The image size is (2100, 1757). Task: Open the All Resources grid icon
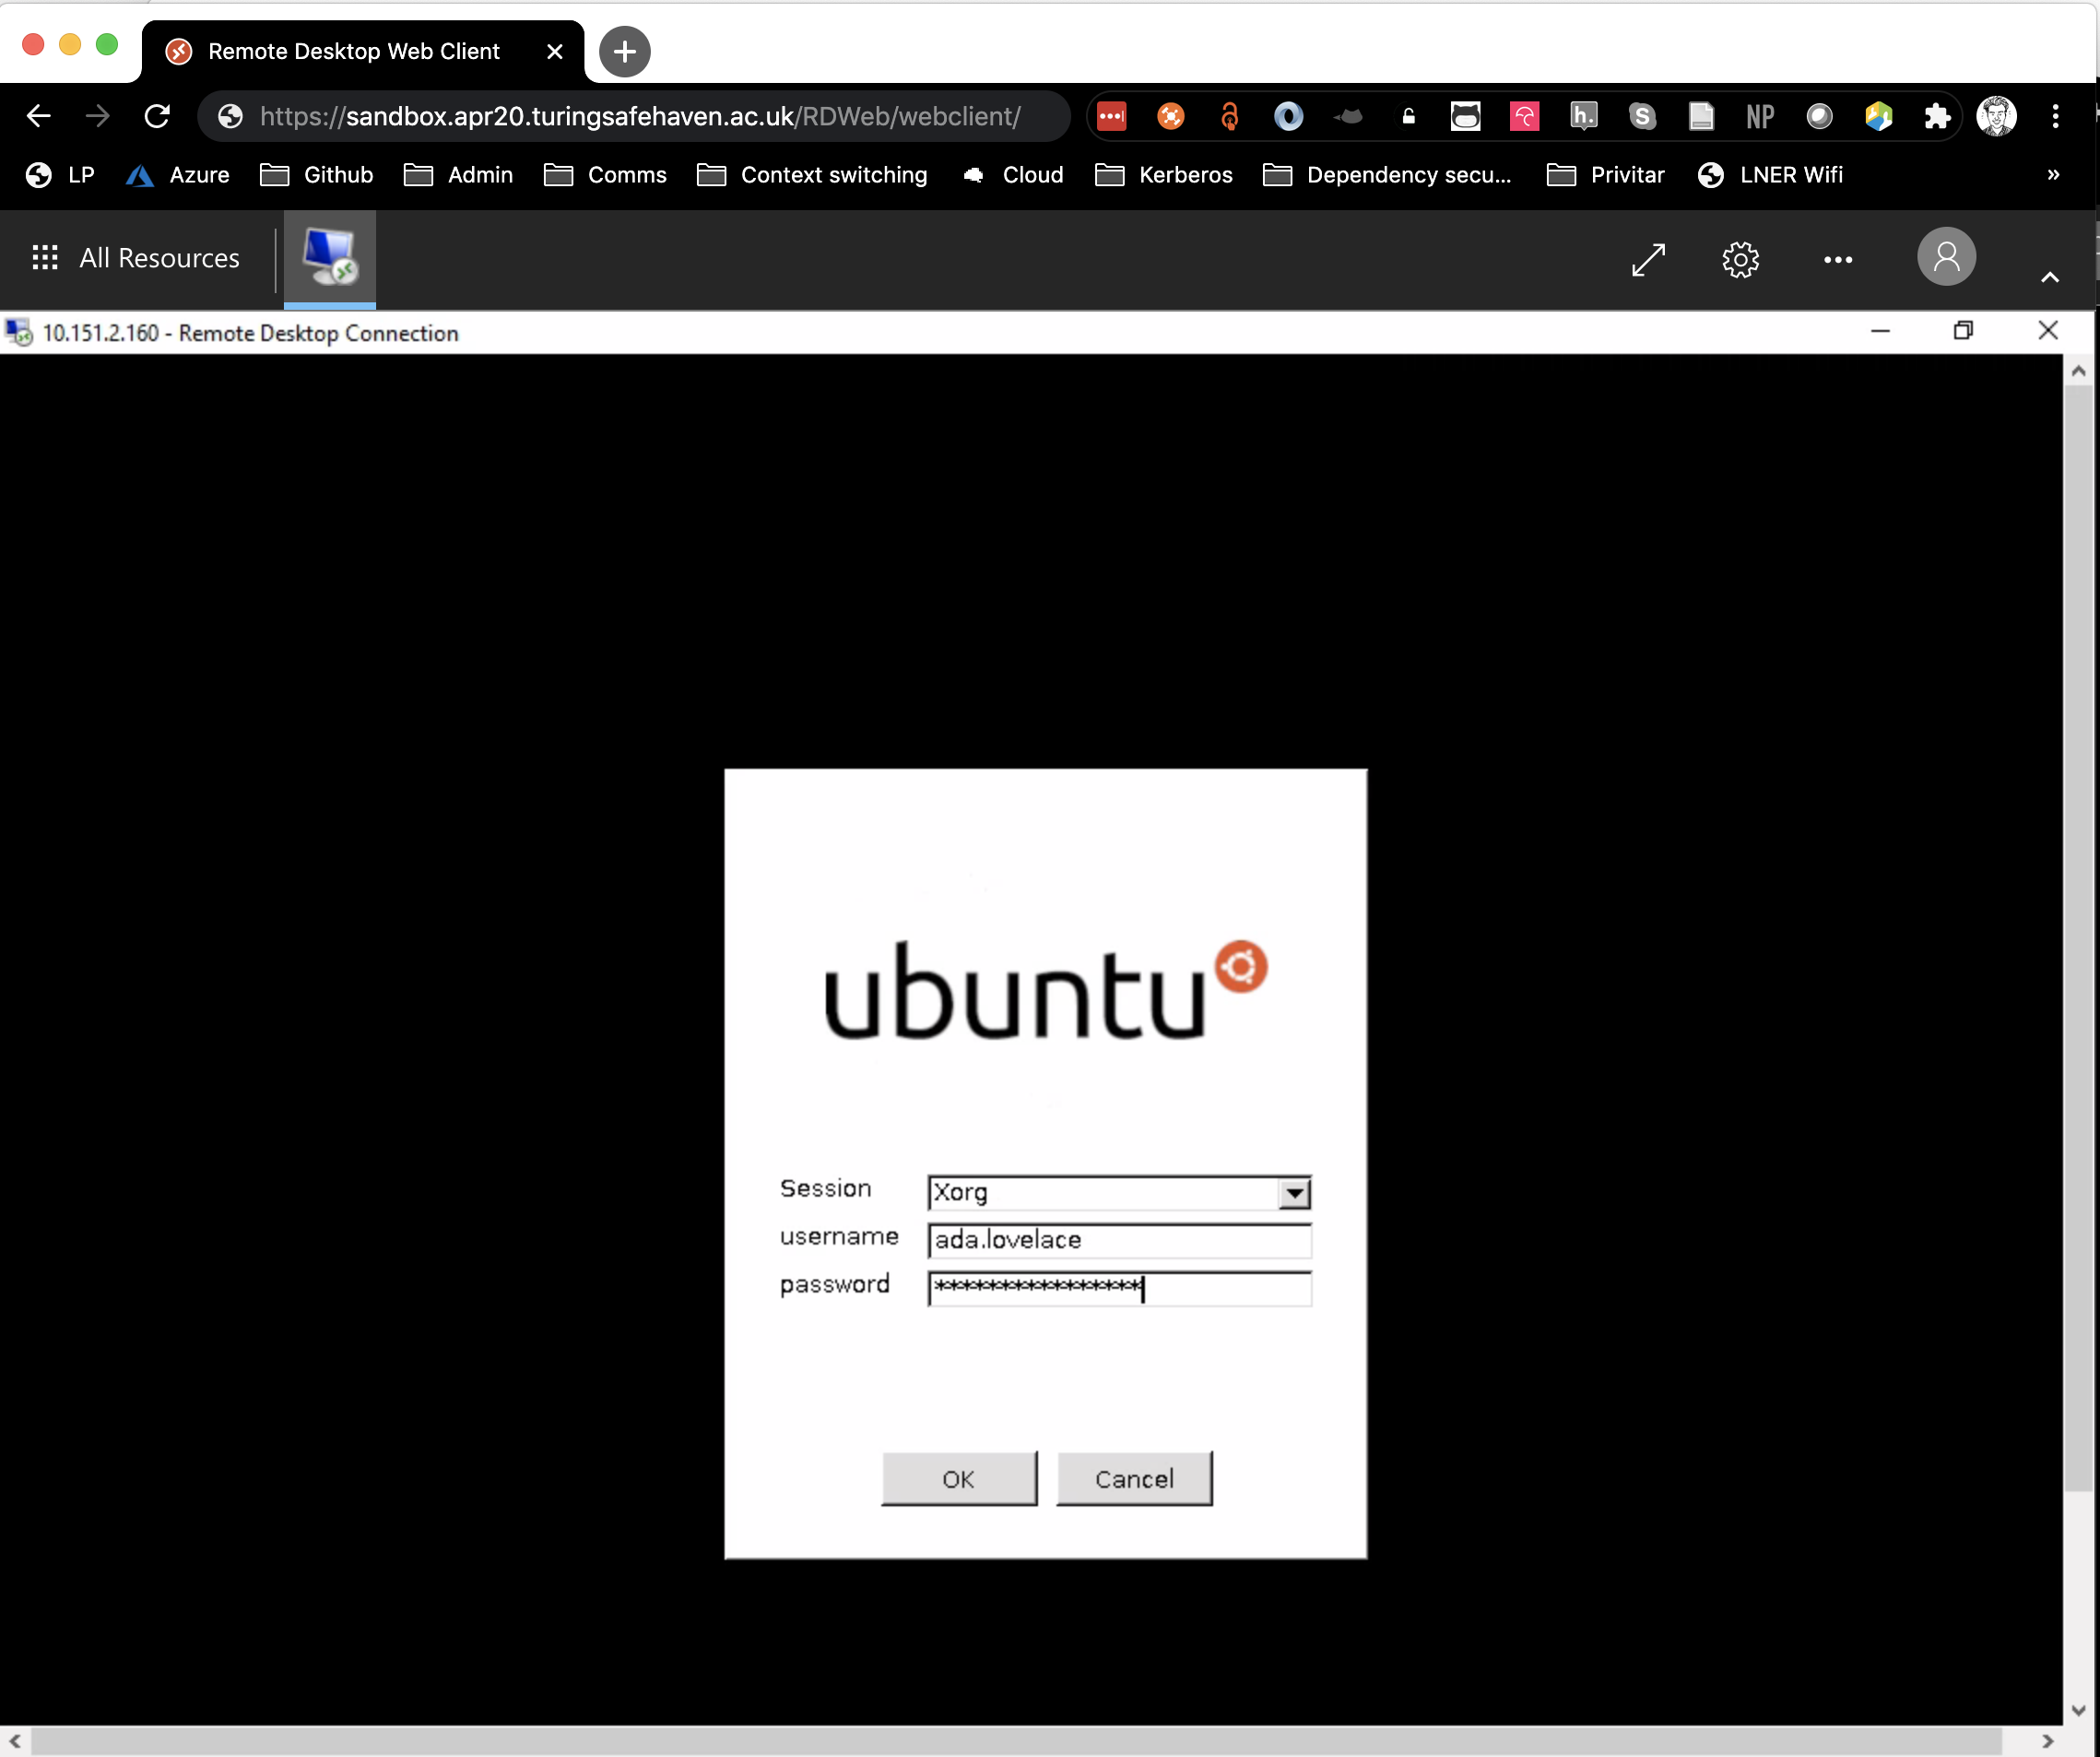45,258
